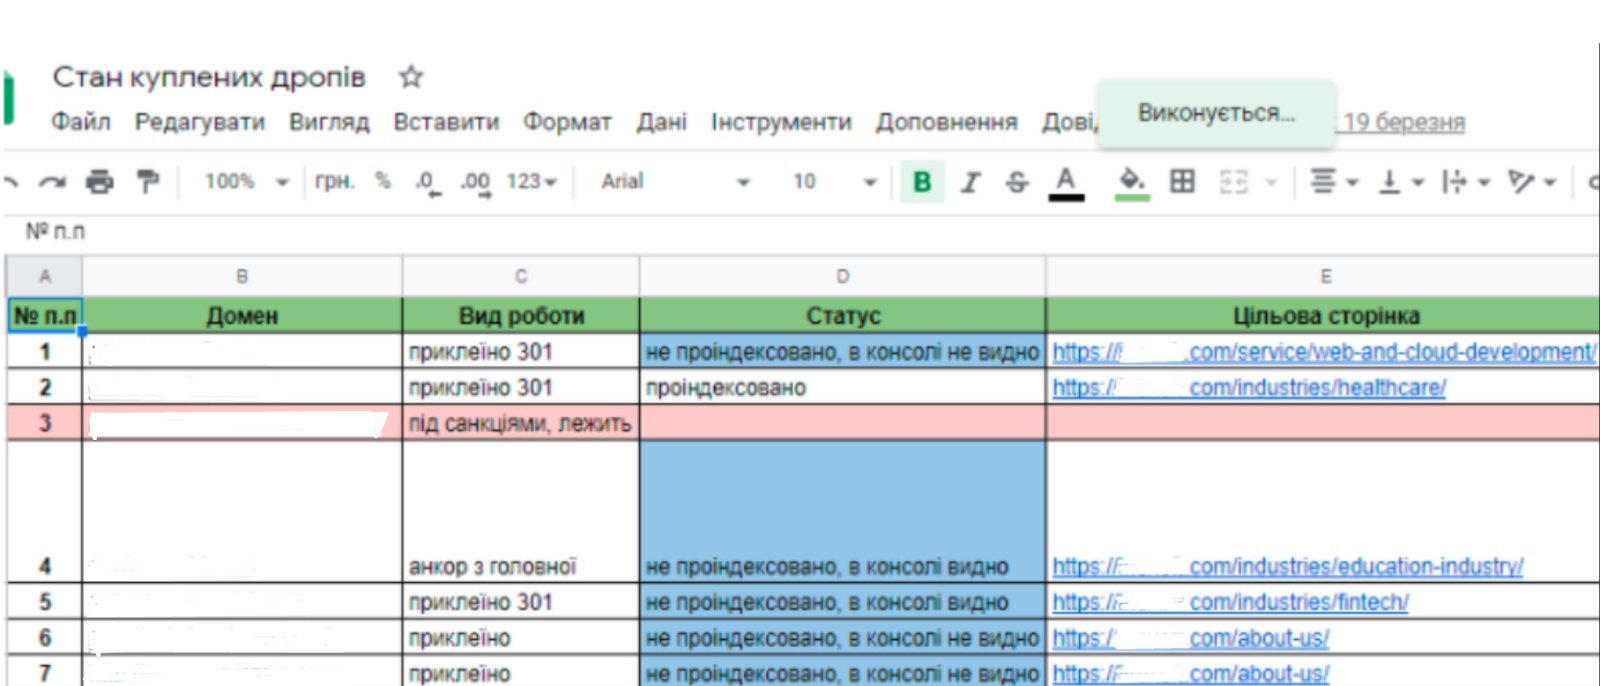The width and height of the screenshot is (1600, 686).
Task: Select column D header
Action: [842, 276]
